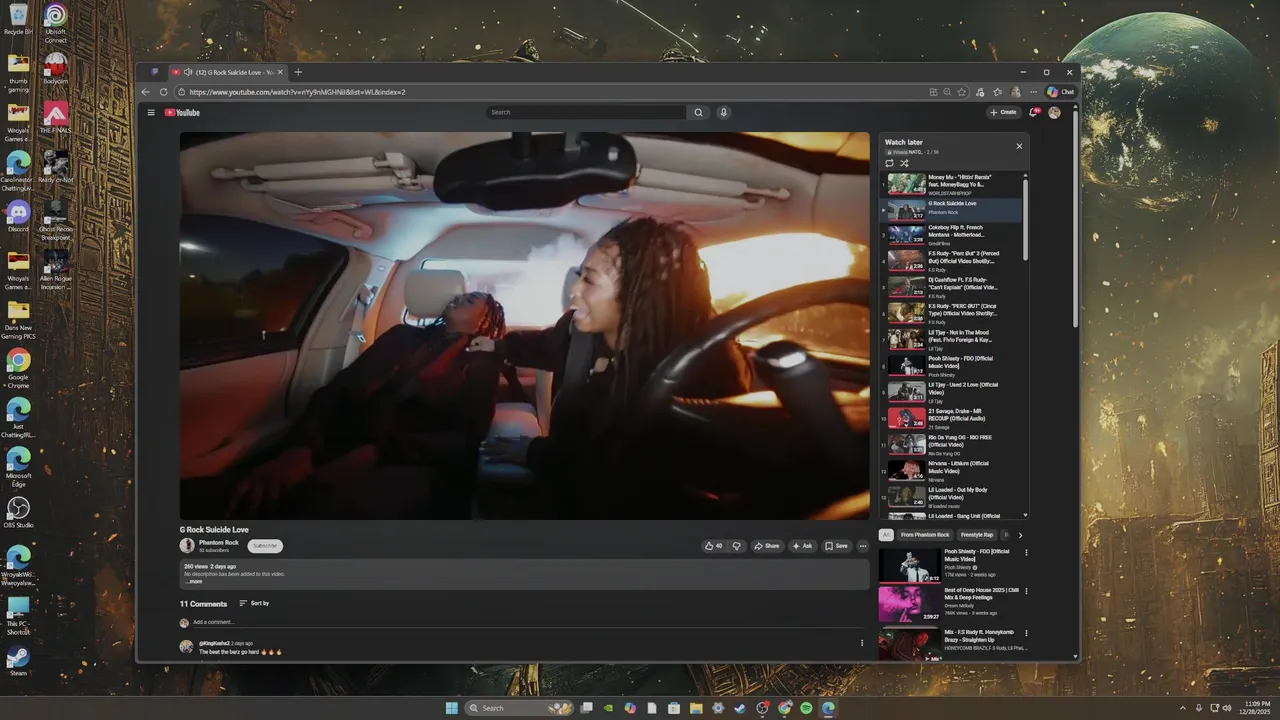
Task: Select the All filter chip
Action: [886, 535]
